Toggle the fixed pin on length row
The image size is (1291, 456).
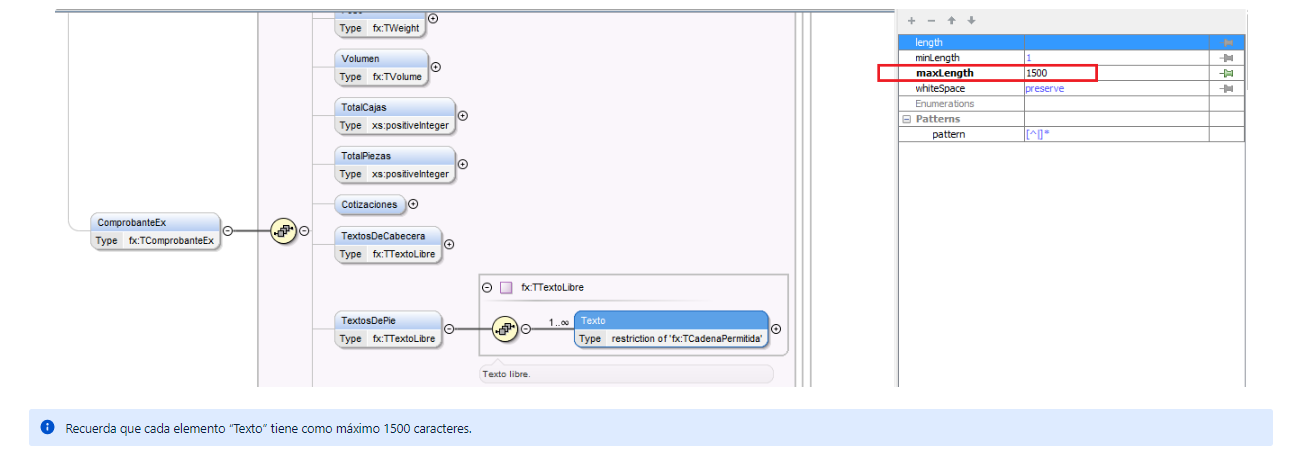[x=1227, y=42]
